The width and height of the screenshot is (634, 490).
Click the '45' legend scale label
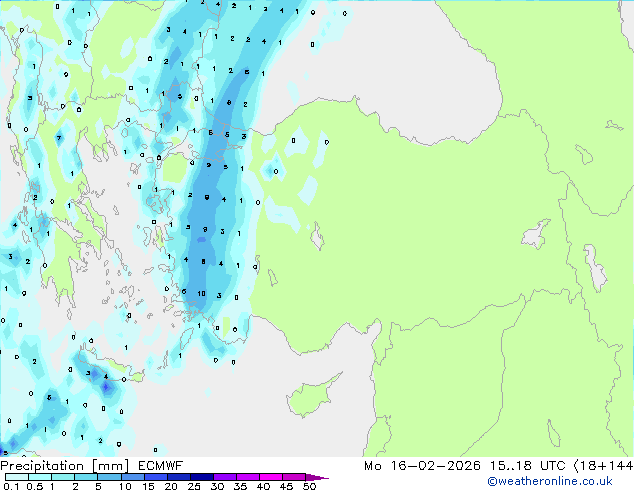pos(286,486)
